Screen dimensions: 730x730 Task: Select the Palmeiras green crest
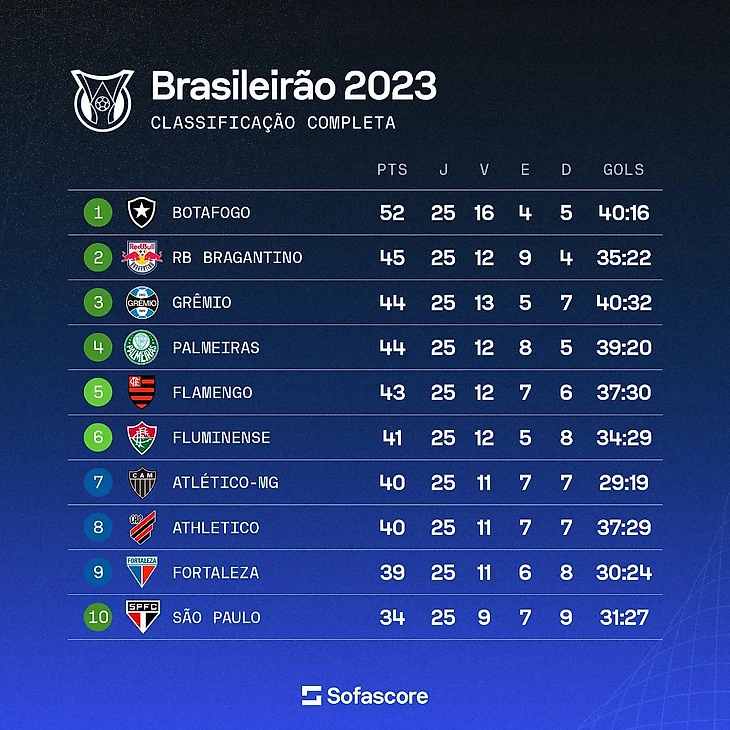click(x=142, y=347)
